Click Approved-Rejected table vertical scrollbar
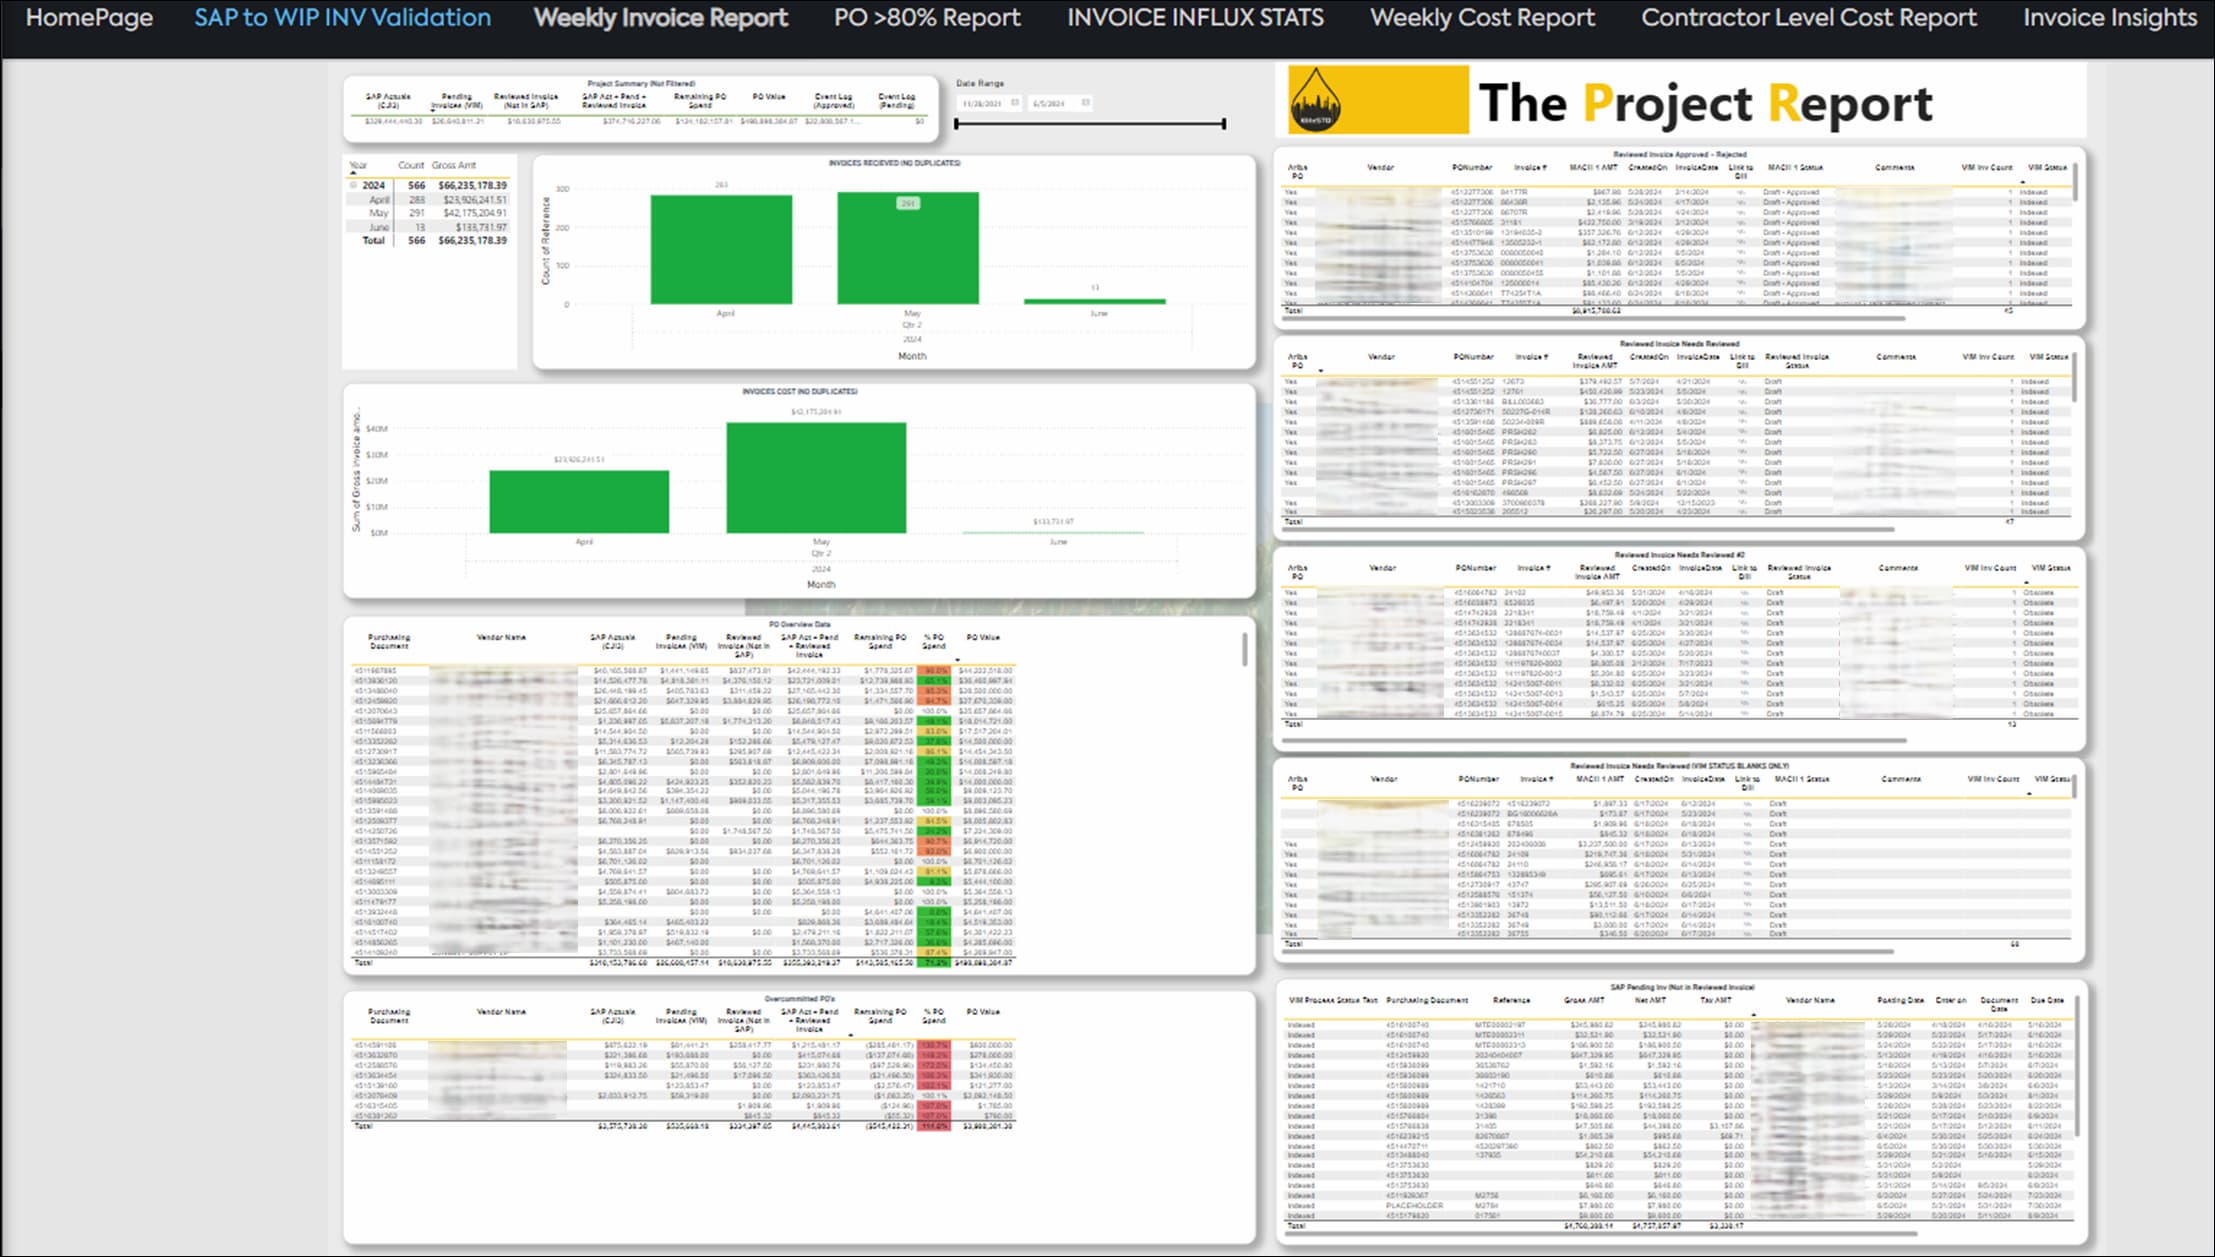Screen dimensions: 2215x1257 (2075, 184)
